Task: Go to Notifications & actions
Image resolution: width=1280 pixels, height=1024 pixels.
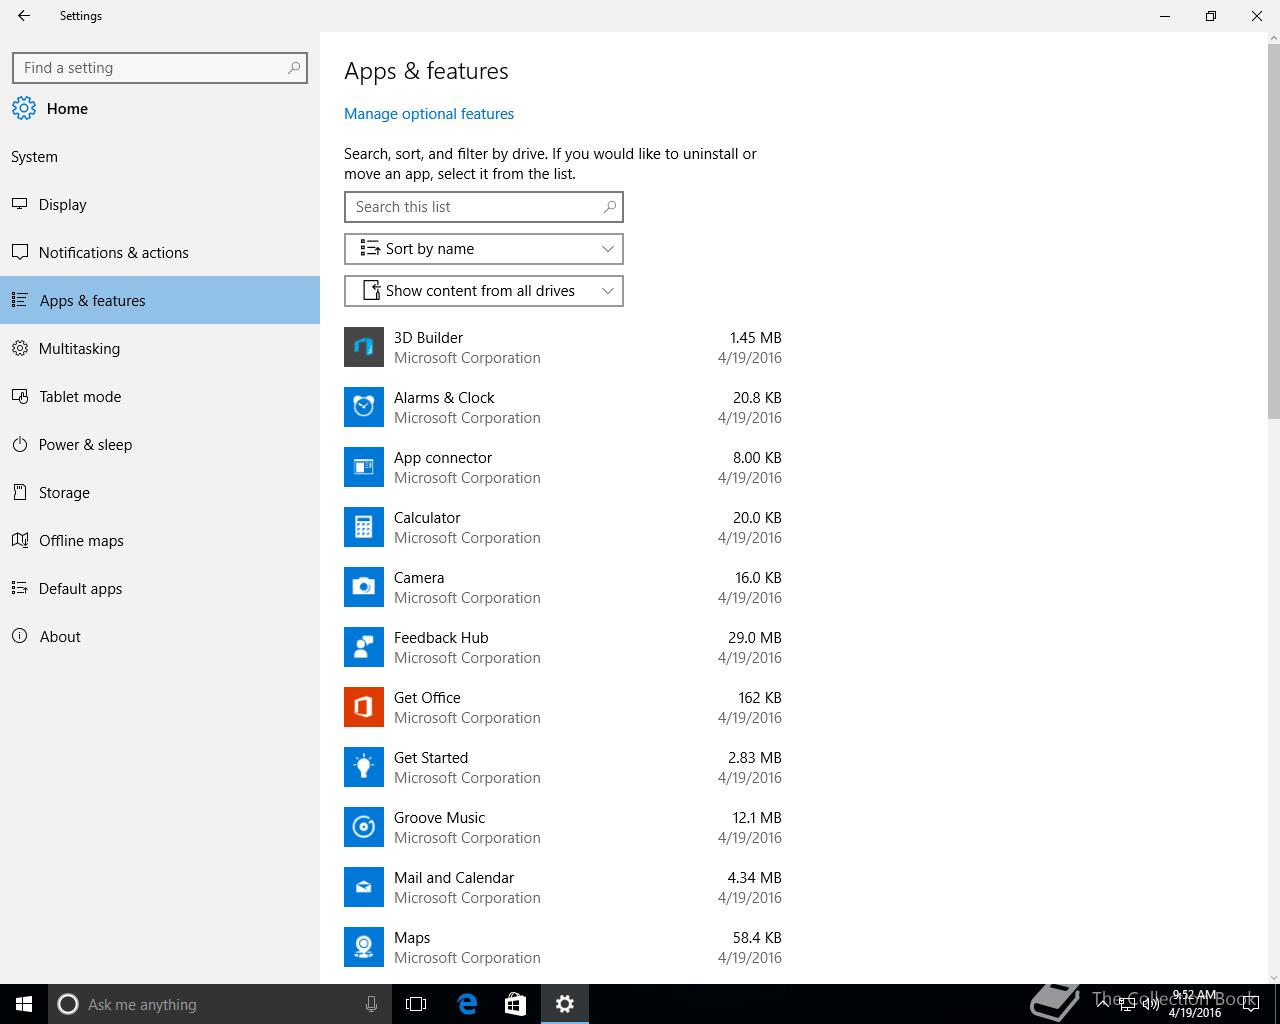Action: (113, 253)
